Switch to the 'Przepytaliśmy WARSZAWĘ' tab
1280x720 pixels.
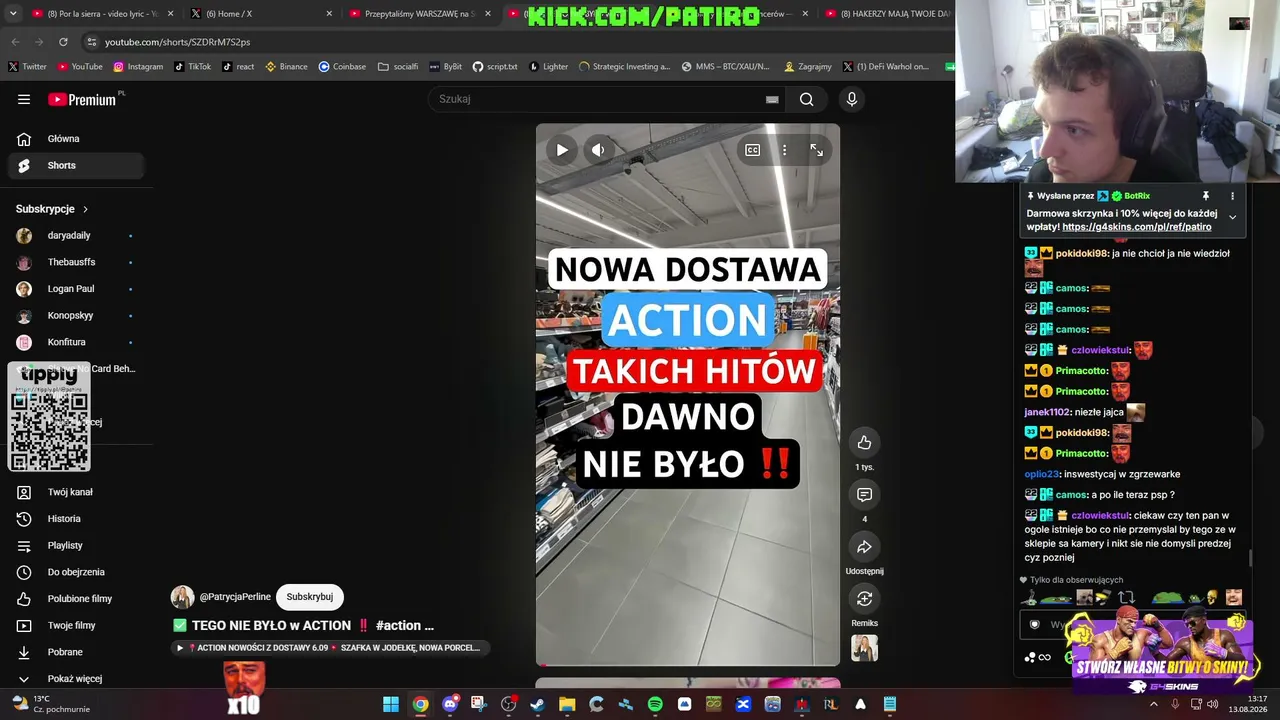point(420,14)
